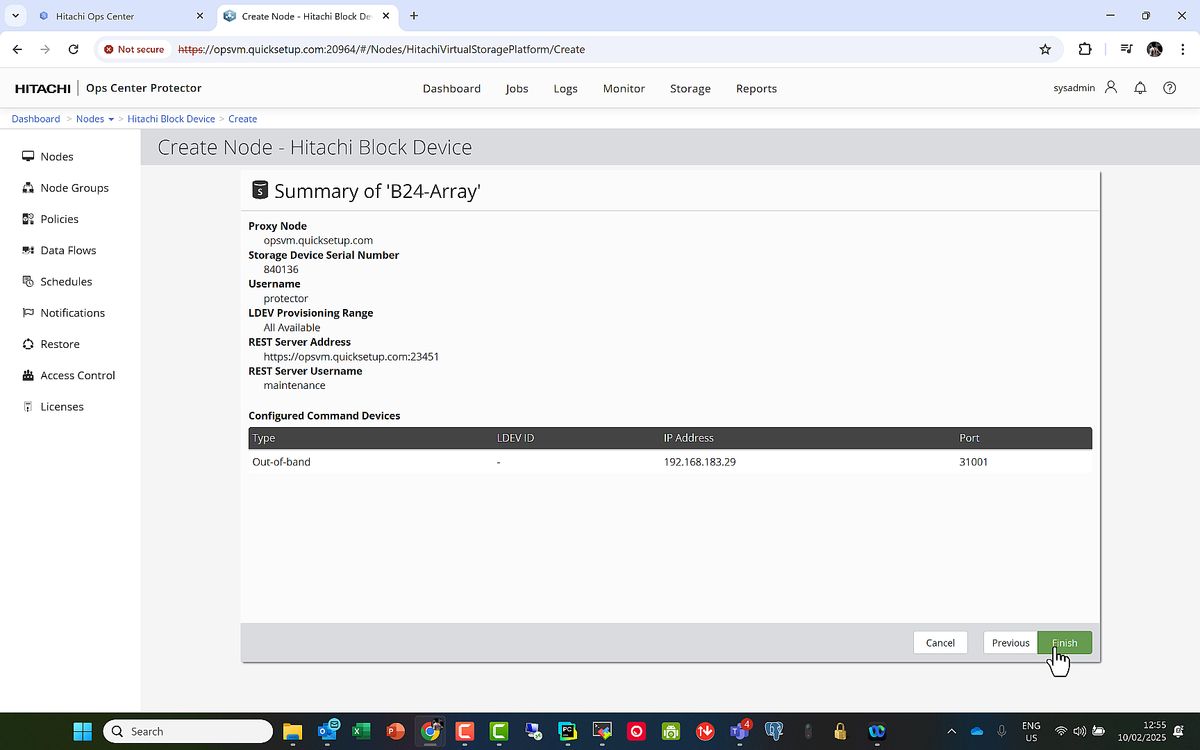This screenshot has width=1200, height=750.
Task: Open the notifications bell icon
Action: pos(1140,88)
